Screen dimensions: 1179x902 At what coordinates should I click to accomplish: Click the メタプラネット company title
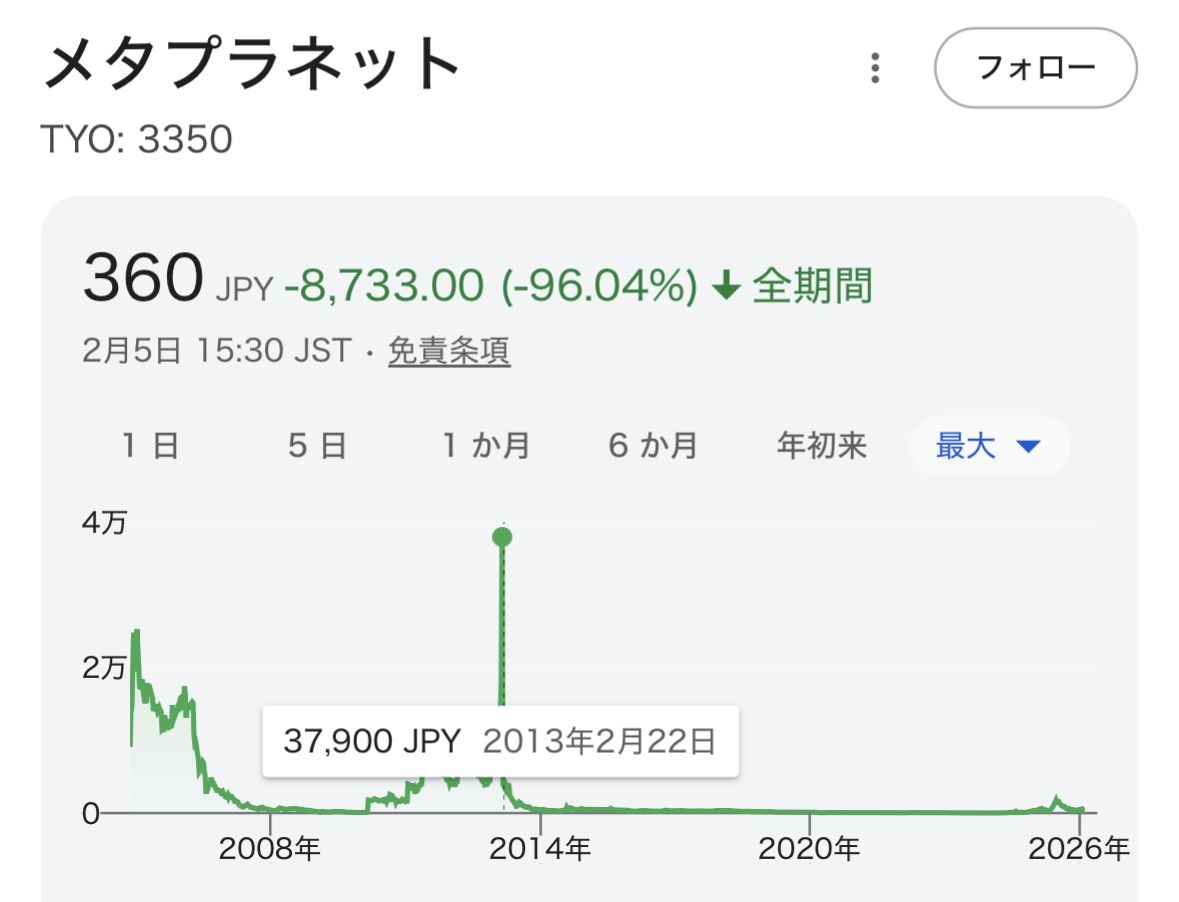click(253, 66)
